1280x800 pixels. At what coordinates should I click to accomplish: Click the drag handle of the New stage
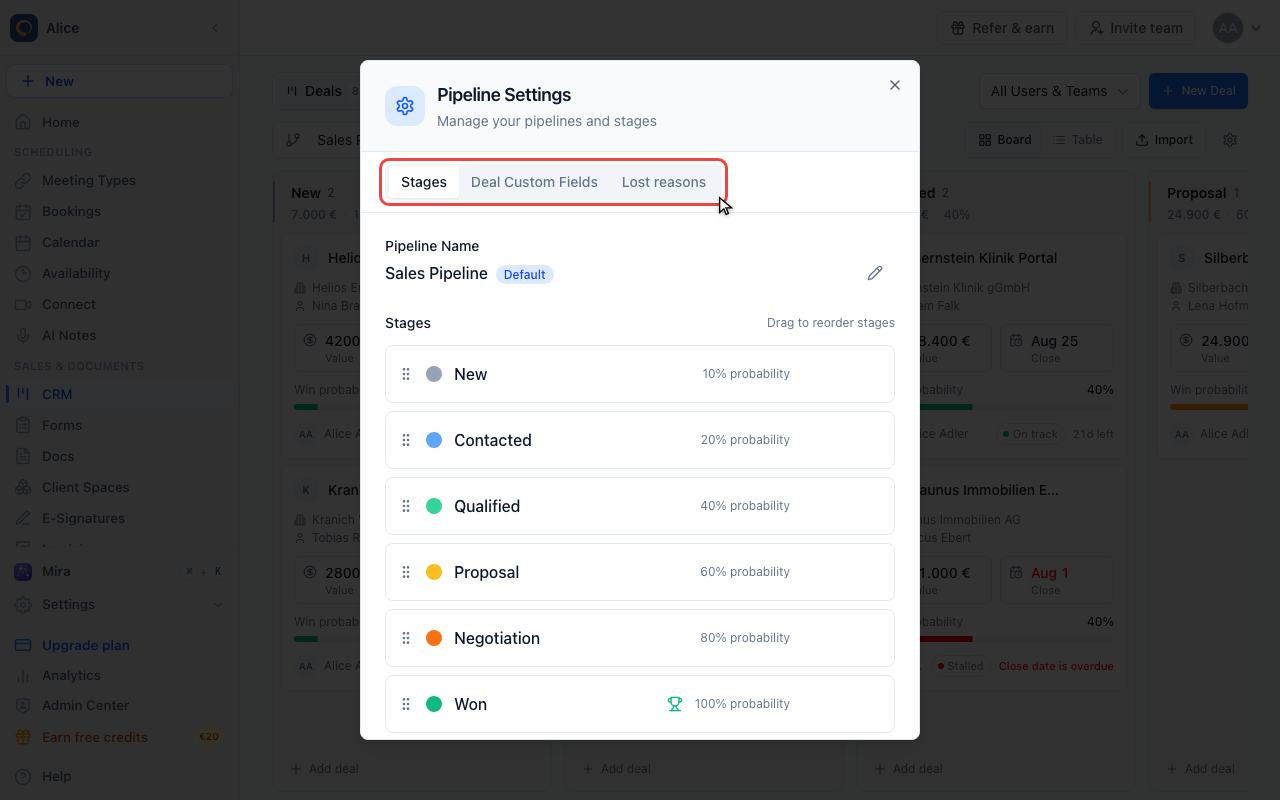pyautogui.click(x=406, y=374)
